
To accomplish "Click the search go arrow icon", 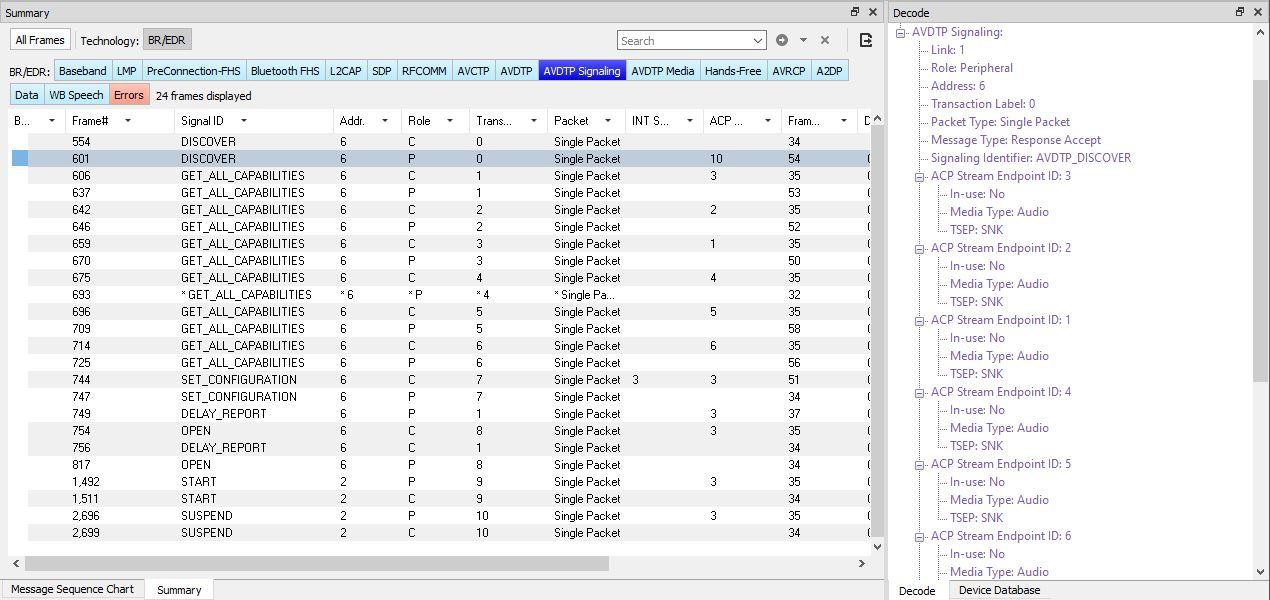I will coord(782,40).
